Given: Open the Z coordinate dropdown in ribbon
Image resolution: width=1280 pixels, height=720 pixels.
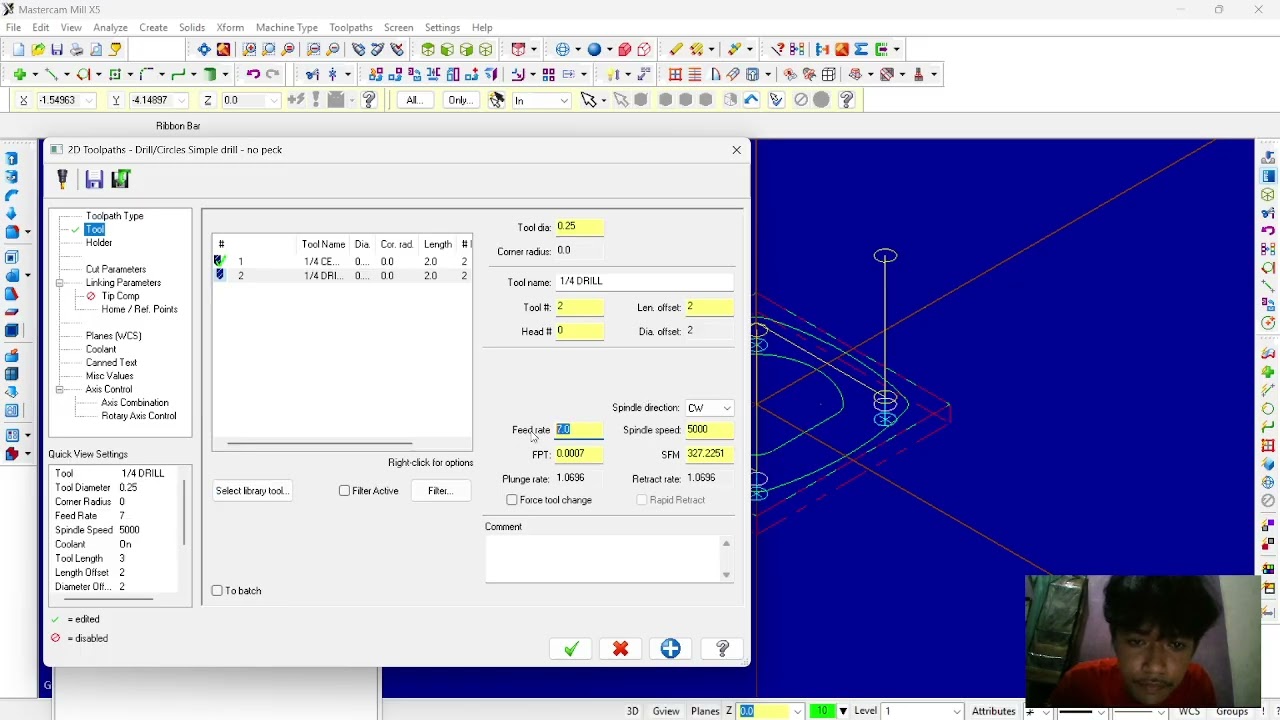Looking at the screenshot, I should click(275, 100).
